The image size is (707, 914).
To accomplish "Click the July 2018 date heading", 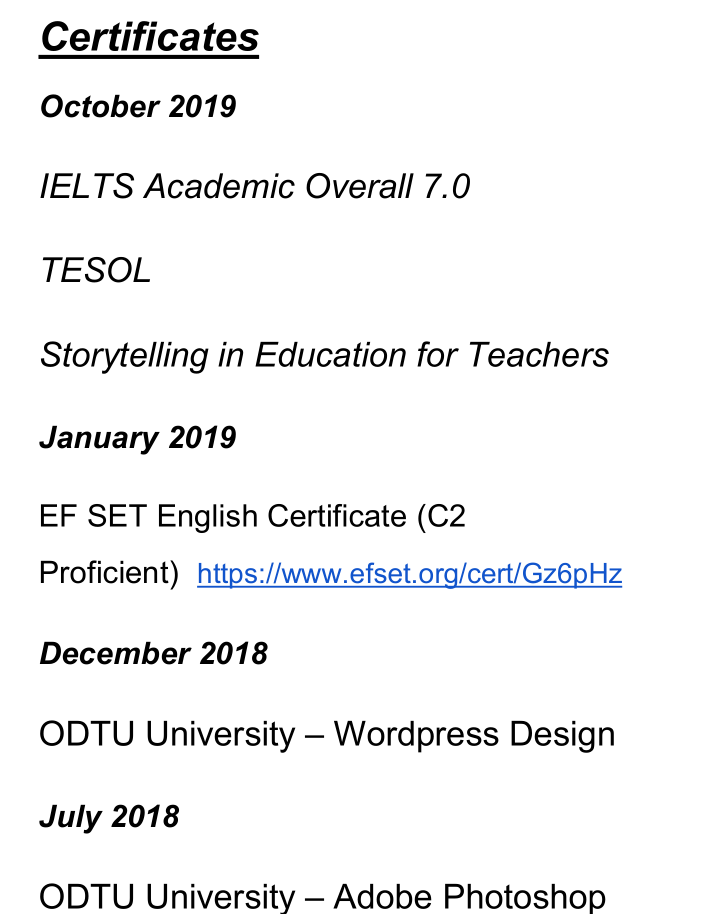I will tap(109, 816).
